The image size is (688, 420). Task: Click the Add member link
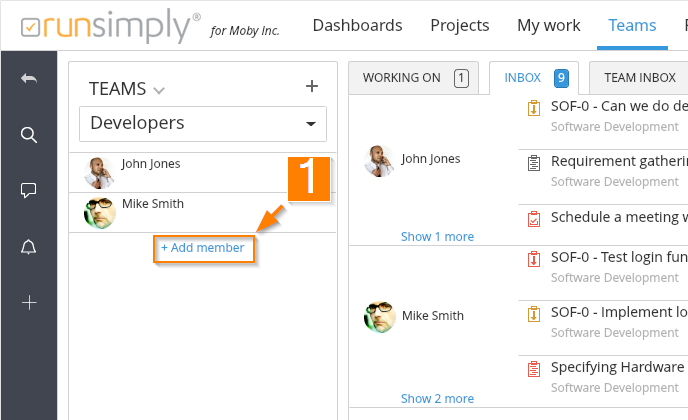[203, 247]
